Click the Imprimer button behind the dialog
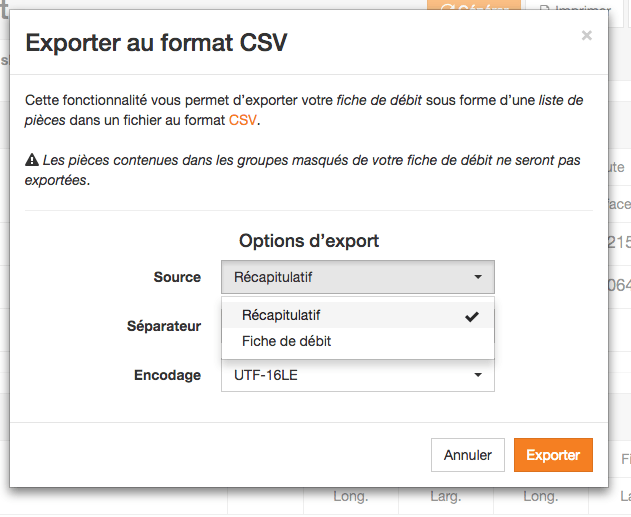631x517 pixels. (x=577, y=7)
